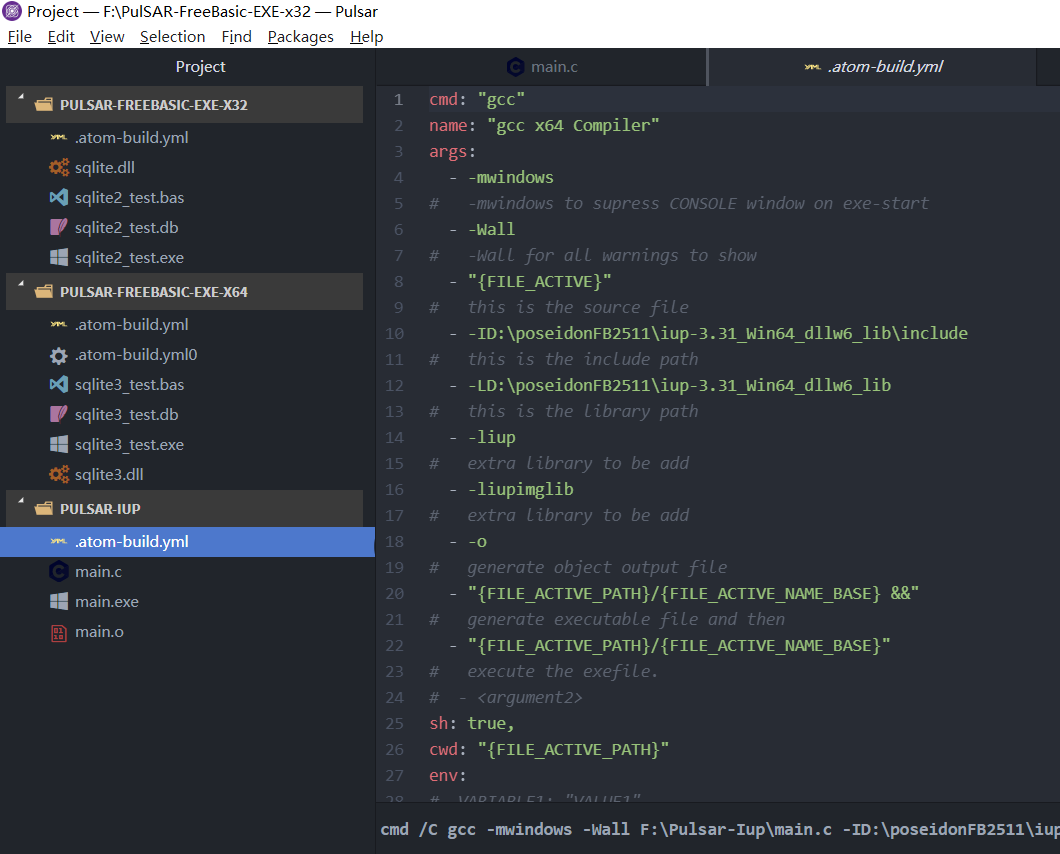The image size is (1060, 854).
Task: Click the C icon on main.c tab
Action: click(516, 66)
